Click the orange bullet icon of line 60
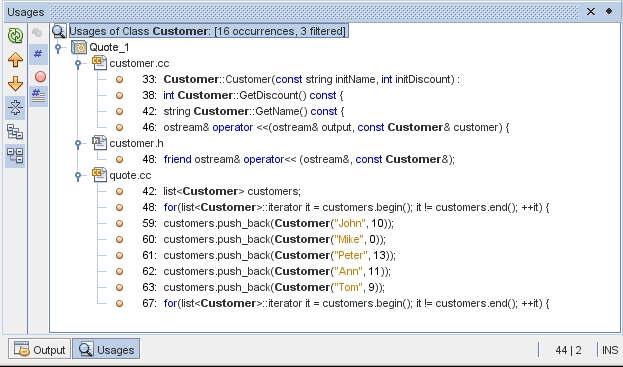This screenshot has height=367, width=623. [x=119, y=240]
